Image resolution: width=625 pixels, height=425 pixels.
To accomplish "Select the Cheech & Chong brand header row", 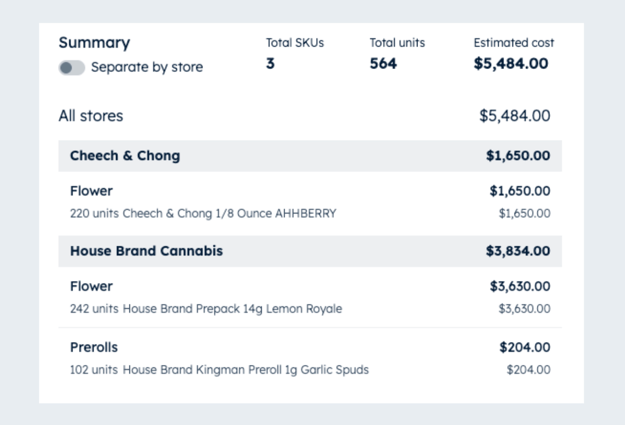I will (310, 156).
